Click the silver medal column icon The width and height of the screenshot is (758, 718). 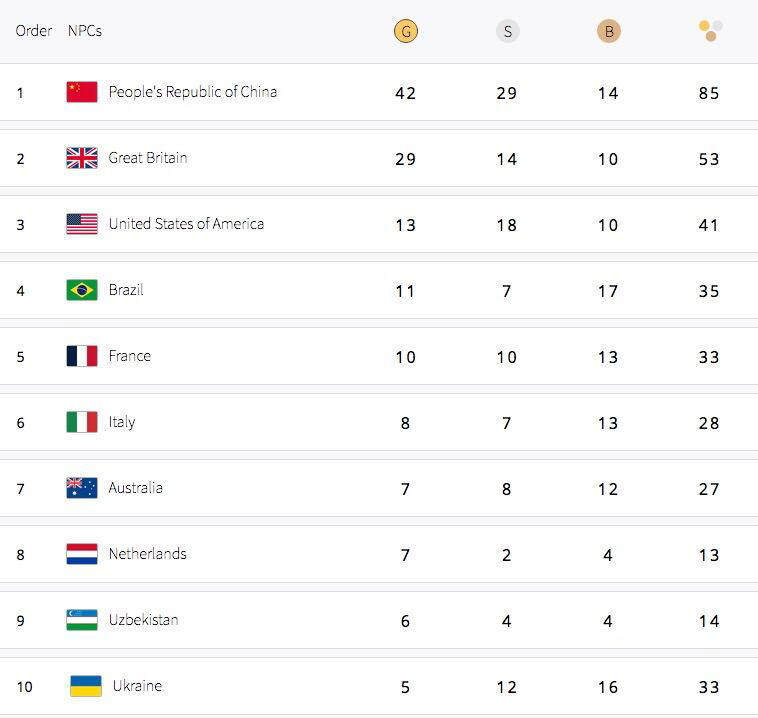coord(507,31)
